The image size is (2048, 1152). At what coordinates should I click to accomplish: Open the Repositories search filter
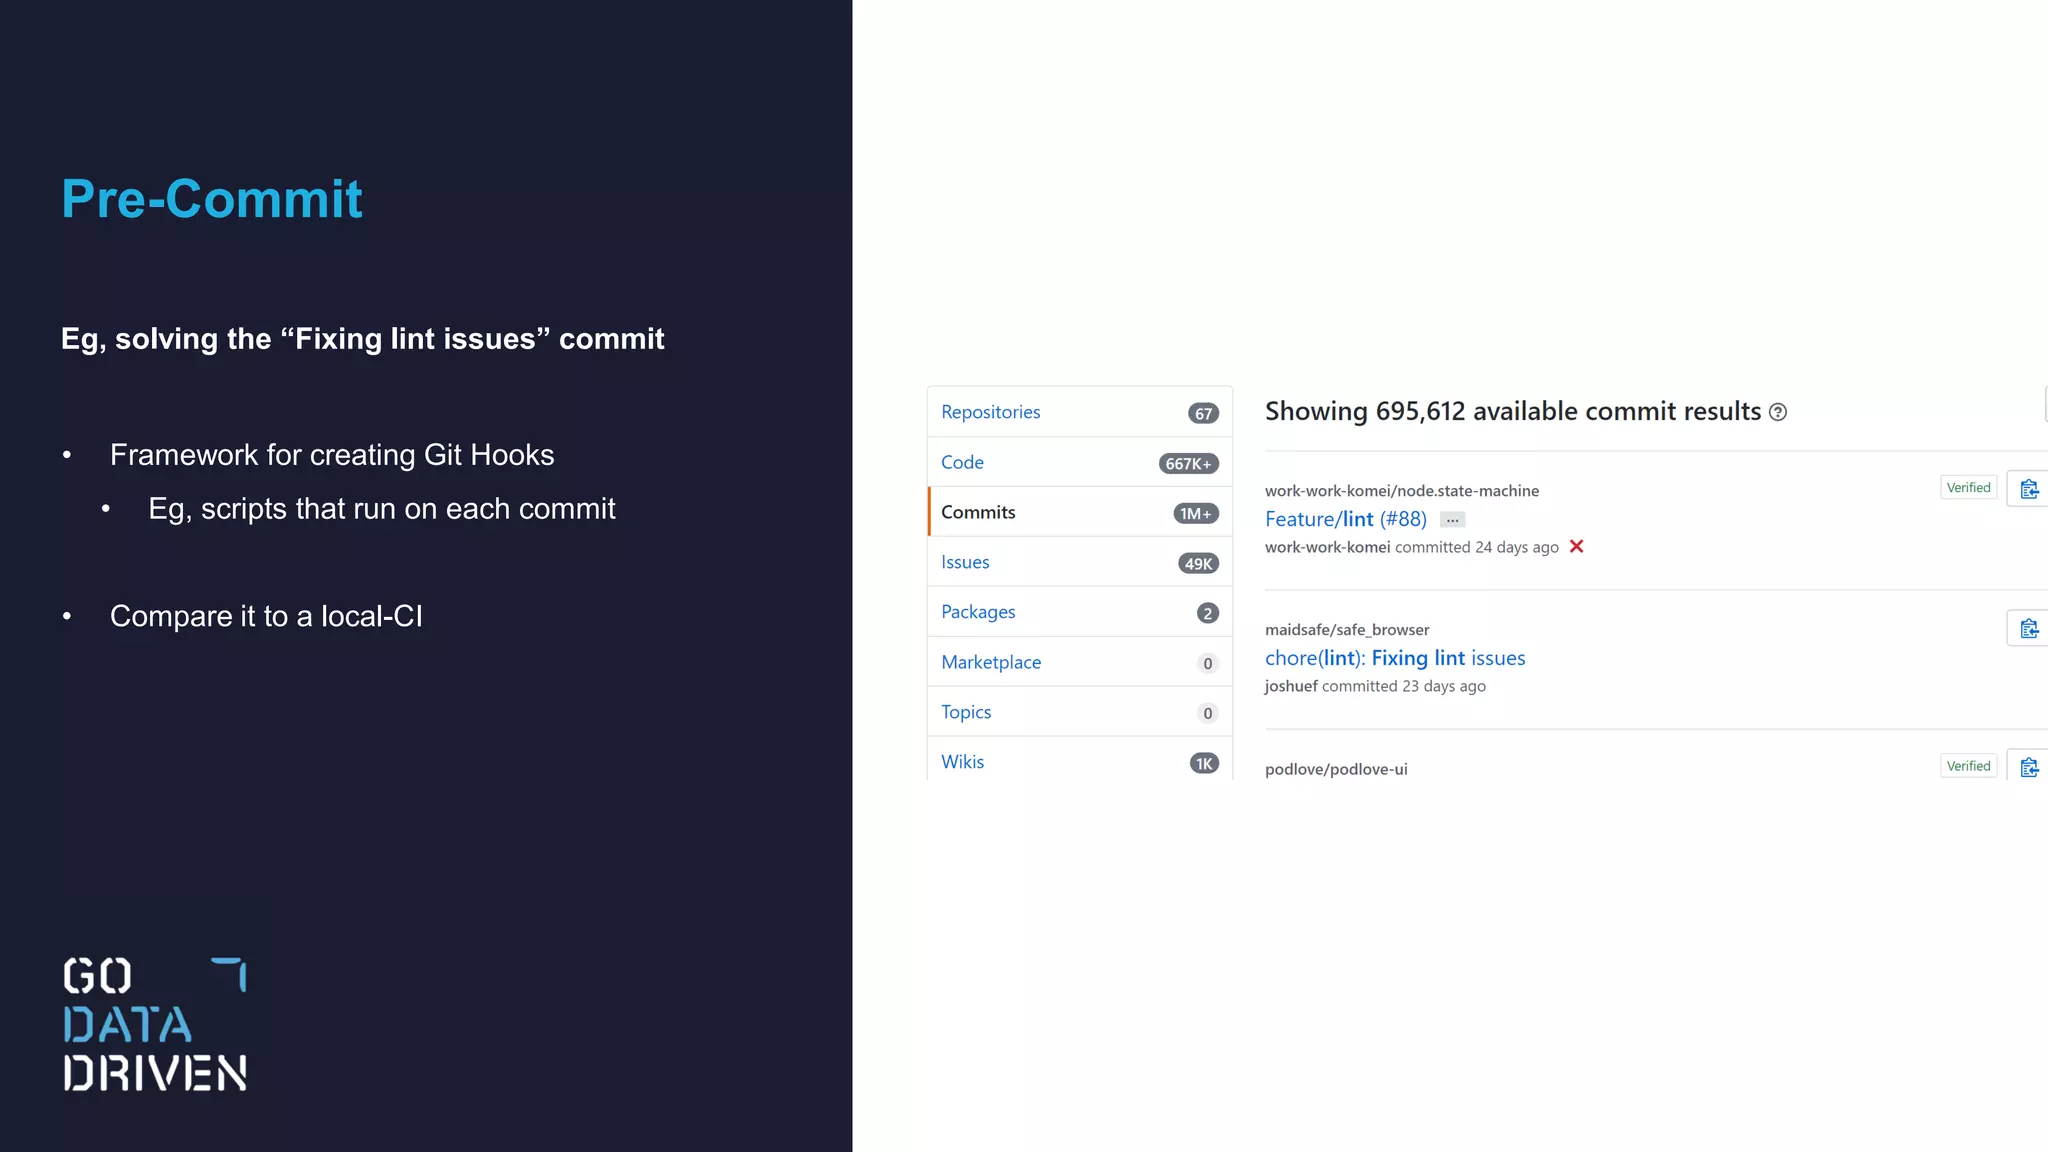1080,412
